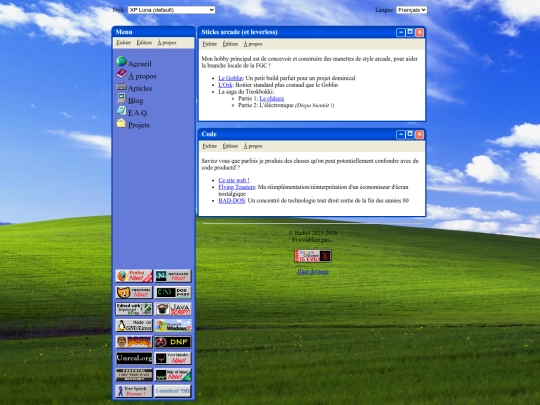Image resolution: width=540 pixels, height=405 pixels.
Task: Click the book icon beside À propos
Action: point(121,73)
